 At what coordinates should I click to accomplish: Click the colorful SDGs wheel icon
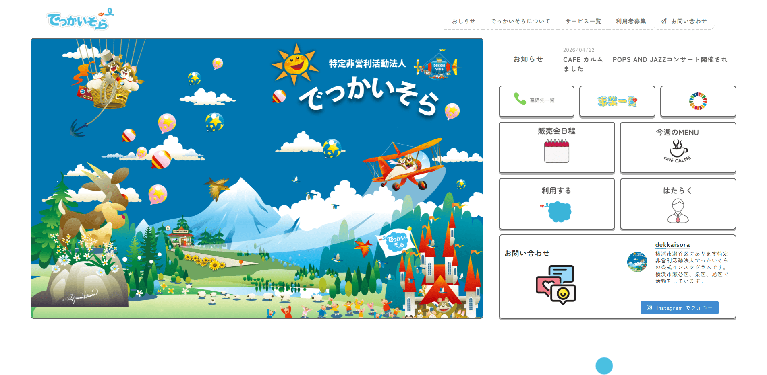698,101
